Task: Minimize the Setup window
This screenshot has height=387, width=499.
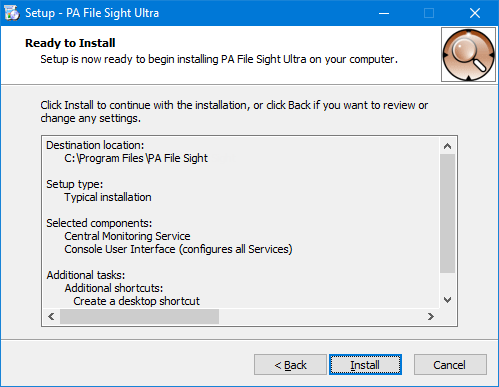Action: 384,13
